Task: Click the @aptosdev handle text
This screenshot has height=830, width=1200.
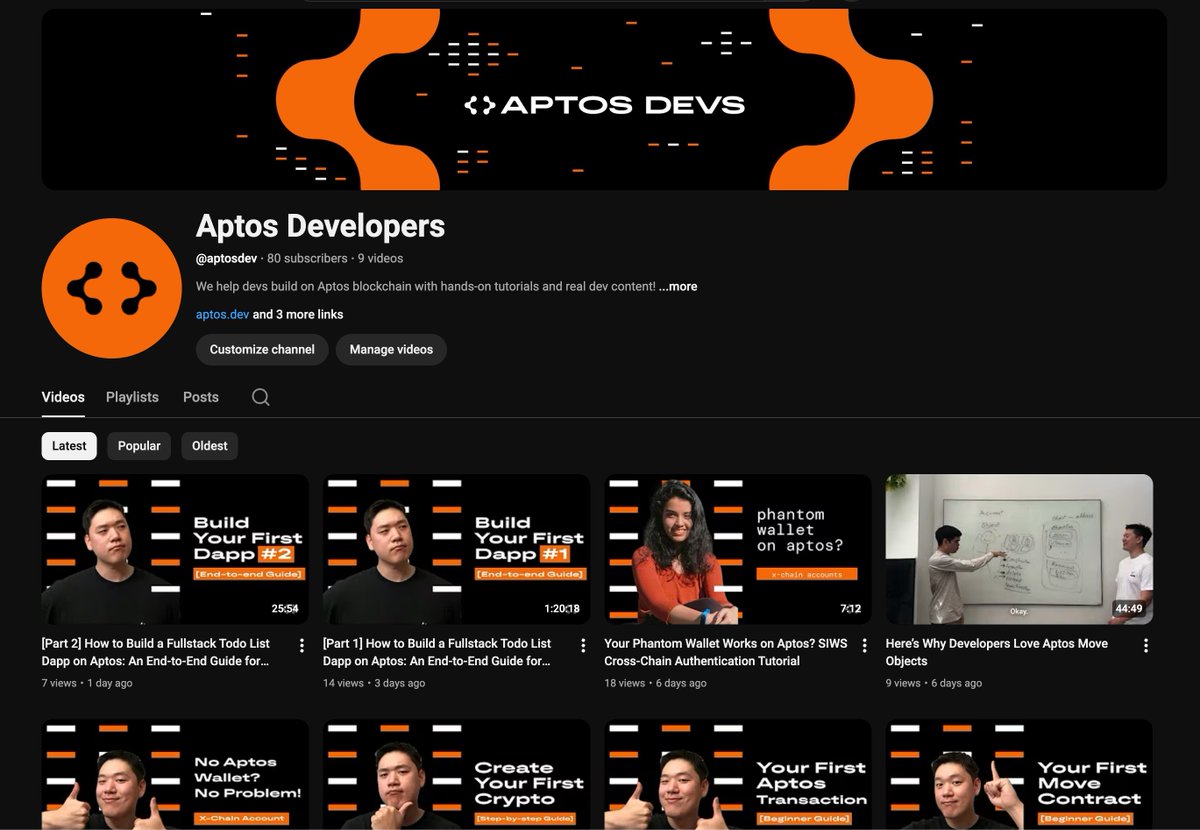Action: (x=227, y=258)
